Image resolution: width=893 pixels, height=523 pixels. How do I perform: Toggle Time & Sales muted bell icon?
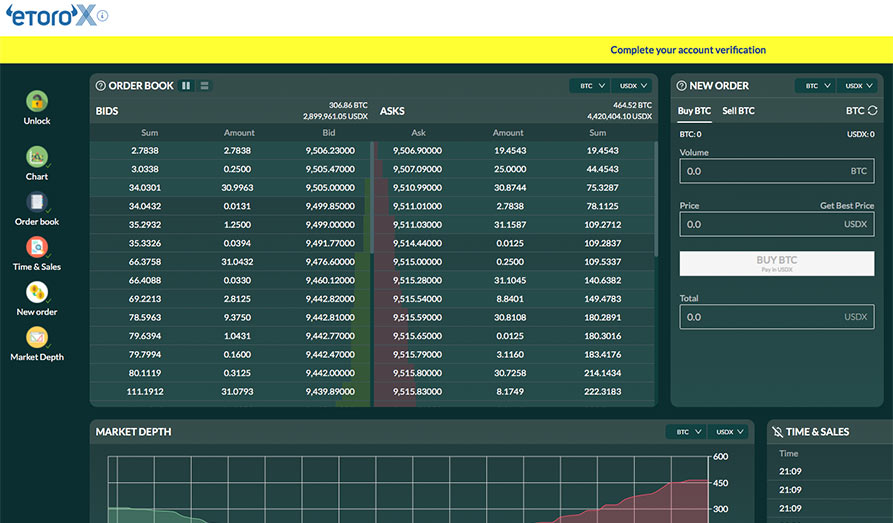coord(777,432)
